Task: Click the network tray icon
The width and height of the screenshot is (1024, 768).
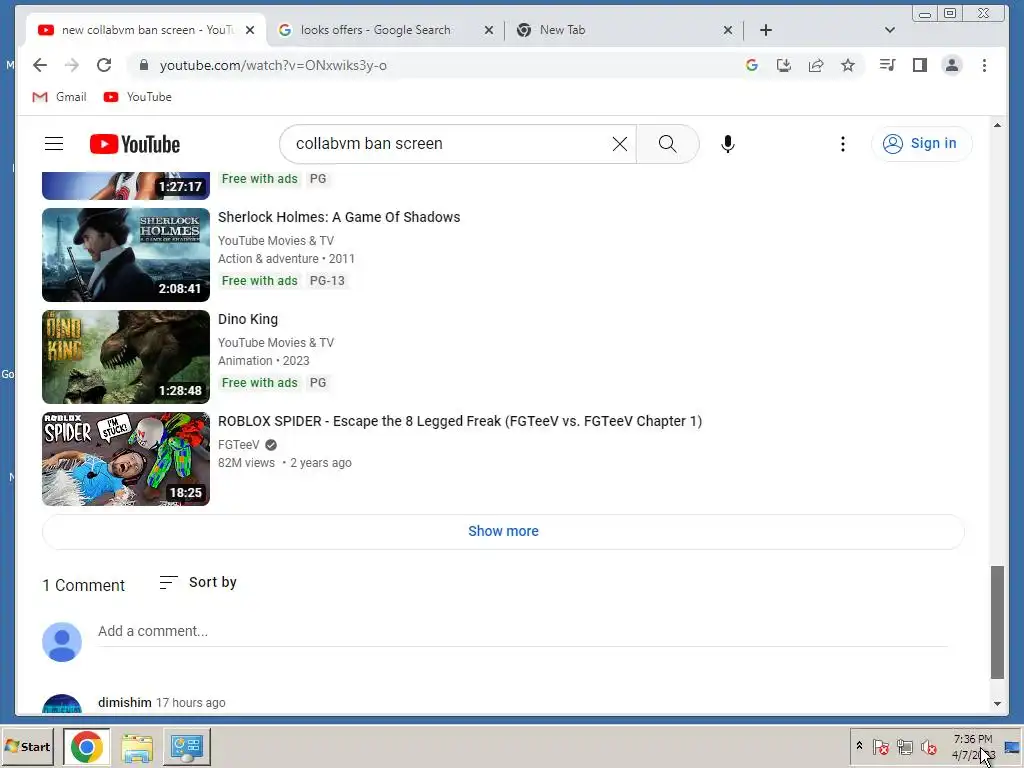Action: (904, 746)
